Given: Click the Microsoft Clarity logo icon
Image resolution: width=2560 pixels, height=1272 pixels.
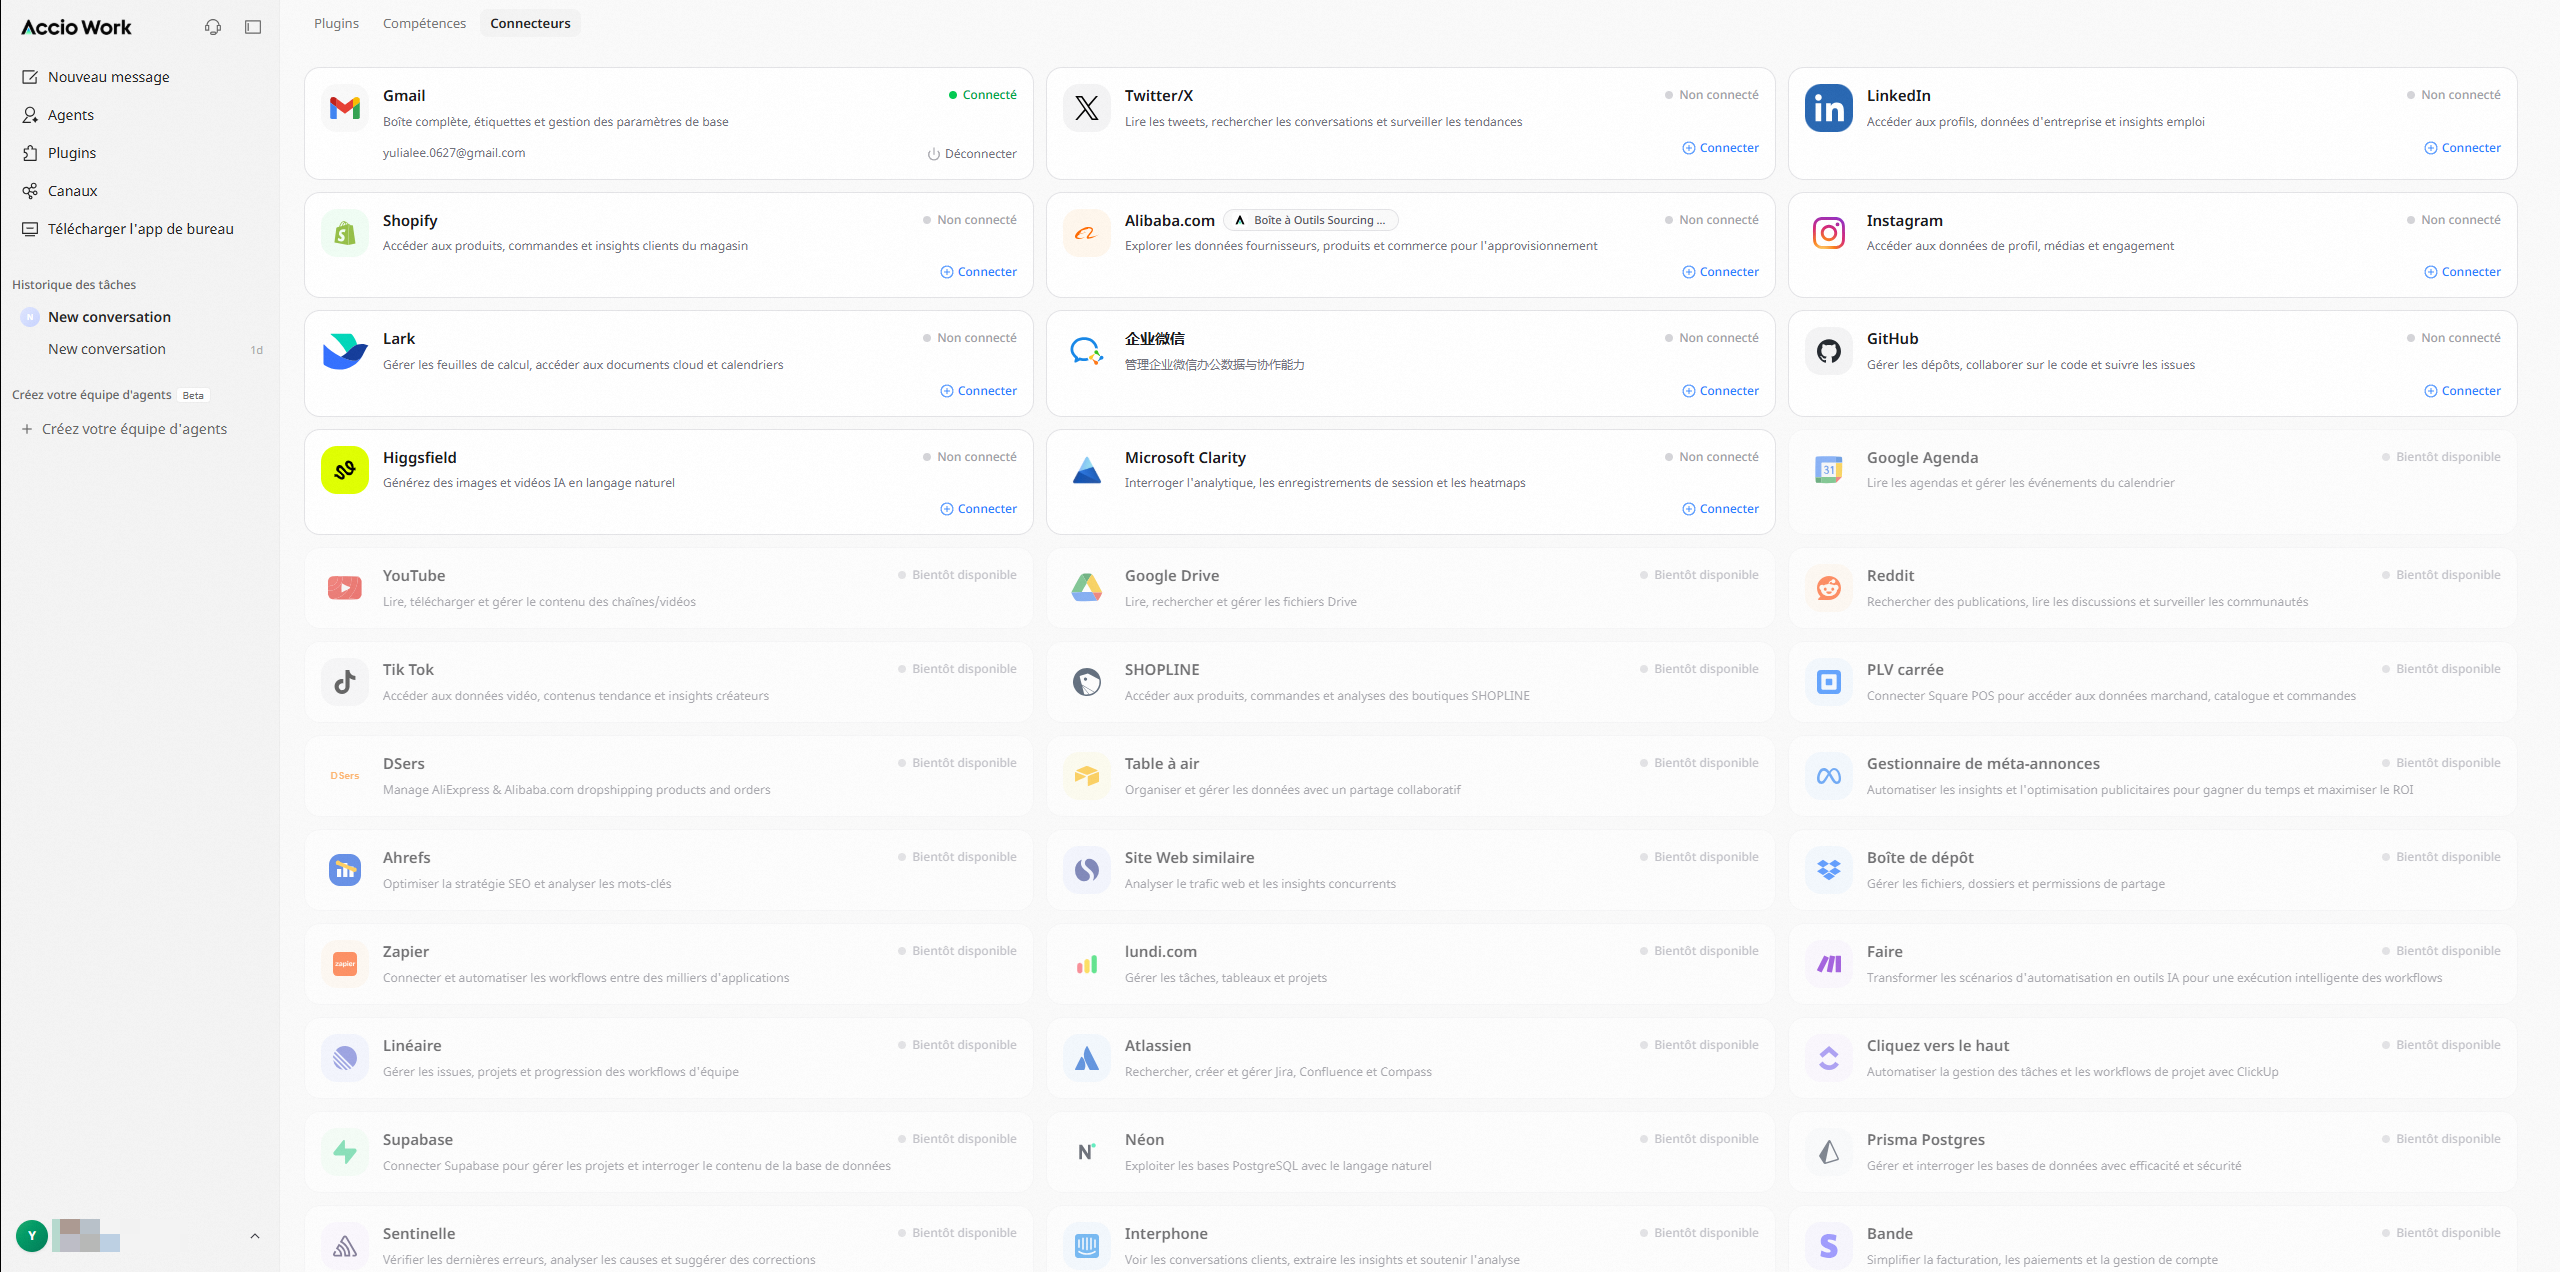Looking at the screenshot, I should click(1087, 470).
